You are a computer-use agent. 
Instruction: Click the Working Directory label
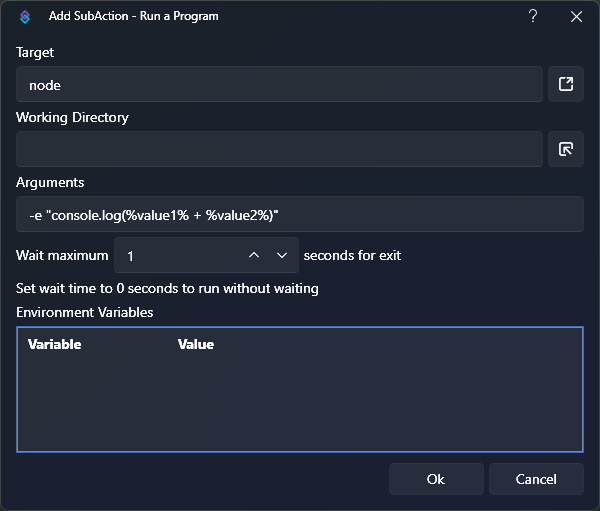[x=72, y=117]
